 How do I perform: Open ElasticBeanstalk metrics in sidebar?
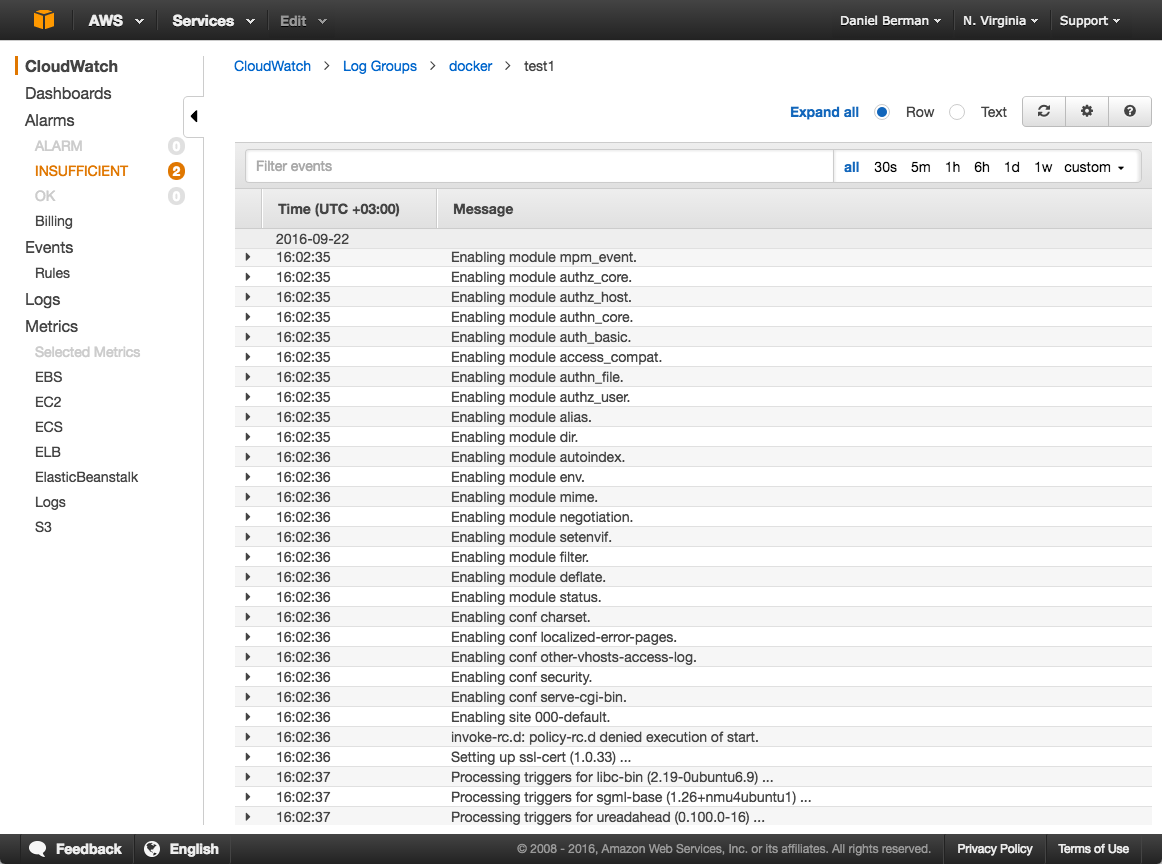click(86, 477)
